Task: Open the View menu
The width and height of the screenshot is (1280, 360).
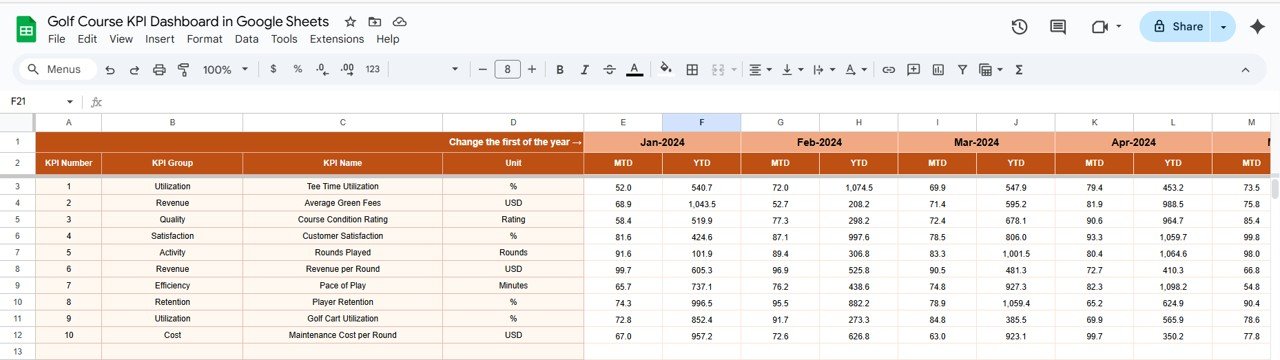Action: pyautogui.click(x=121, y=39)
